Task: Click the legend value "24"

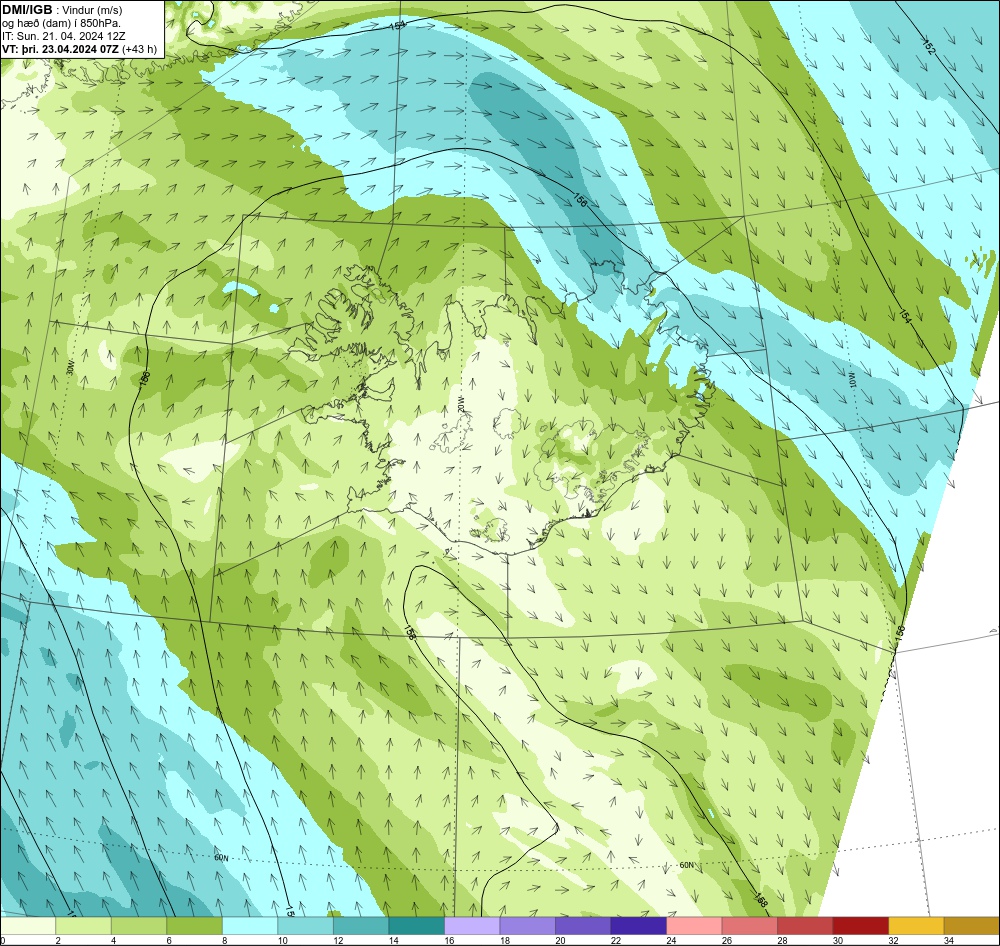Action: click(671, 940)
